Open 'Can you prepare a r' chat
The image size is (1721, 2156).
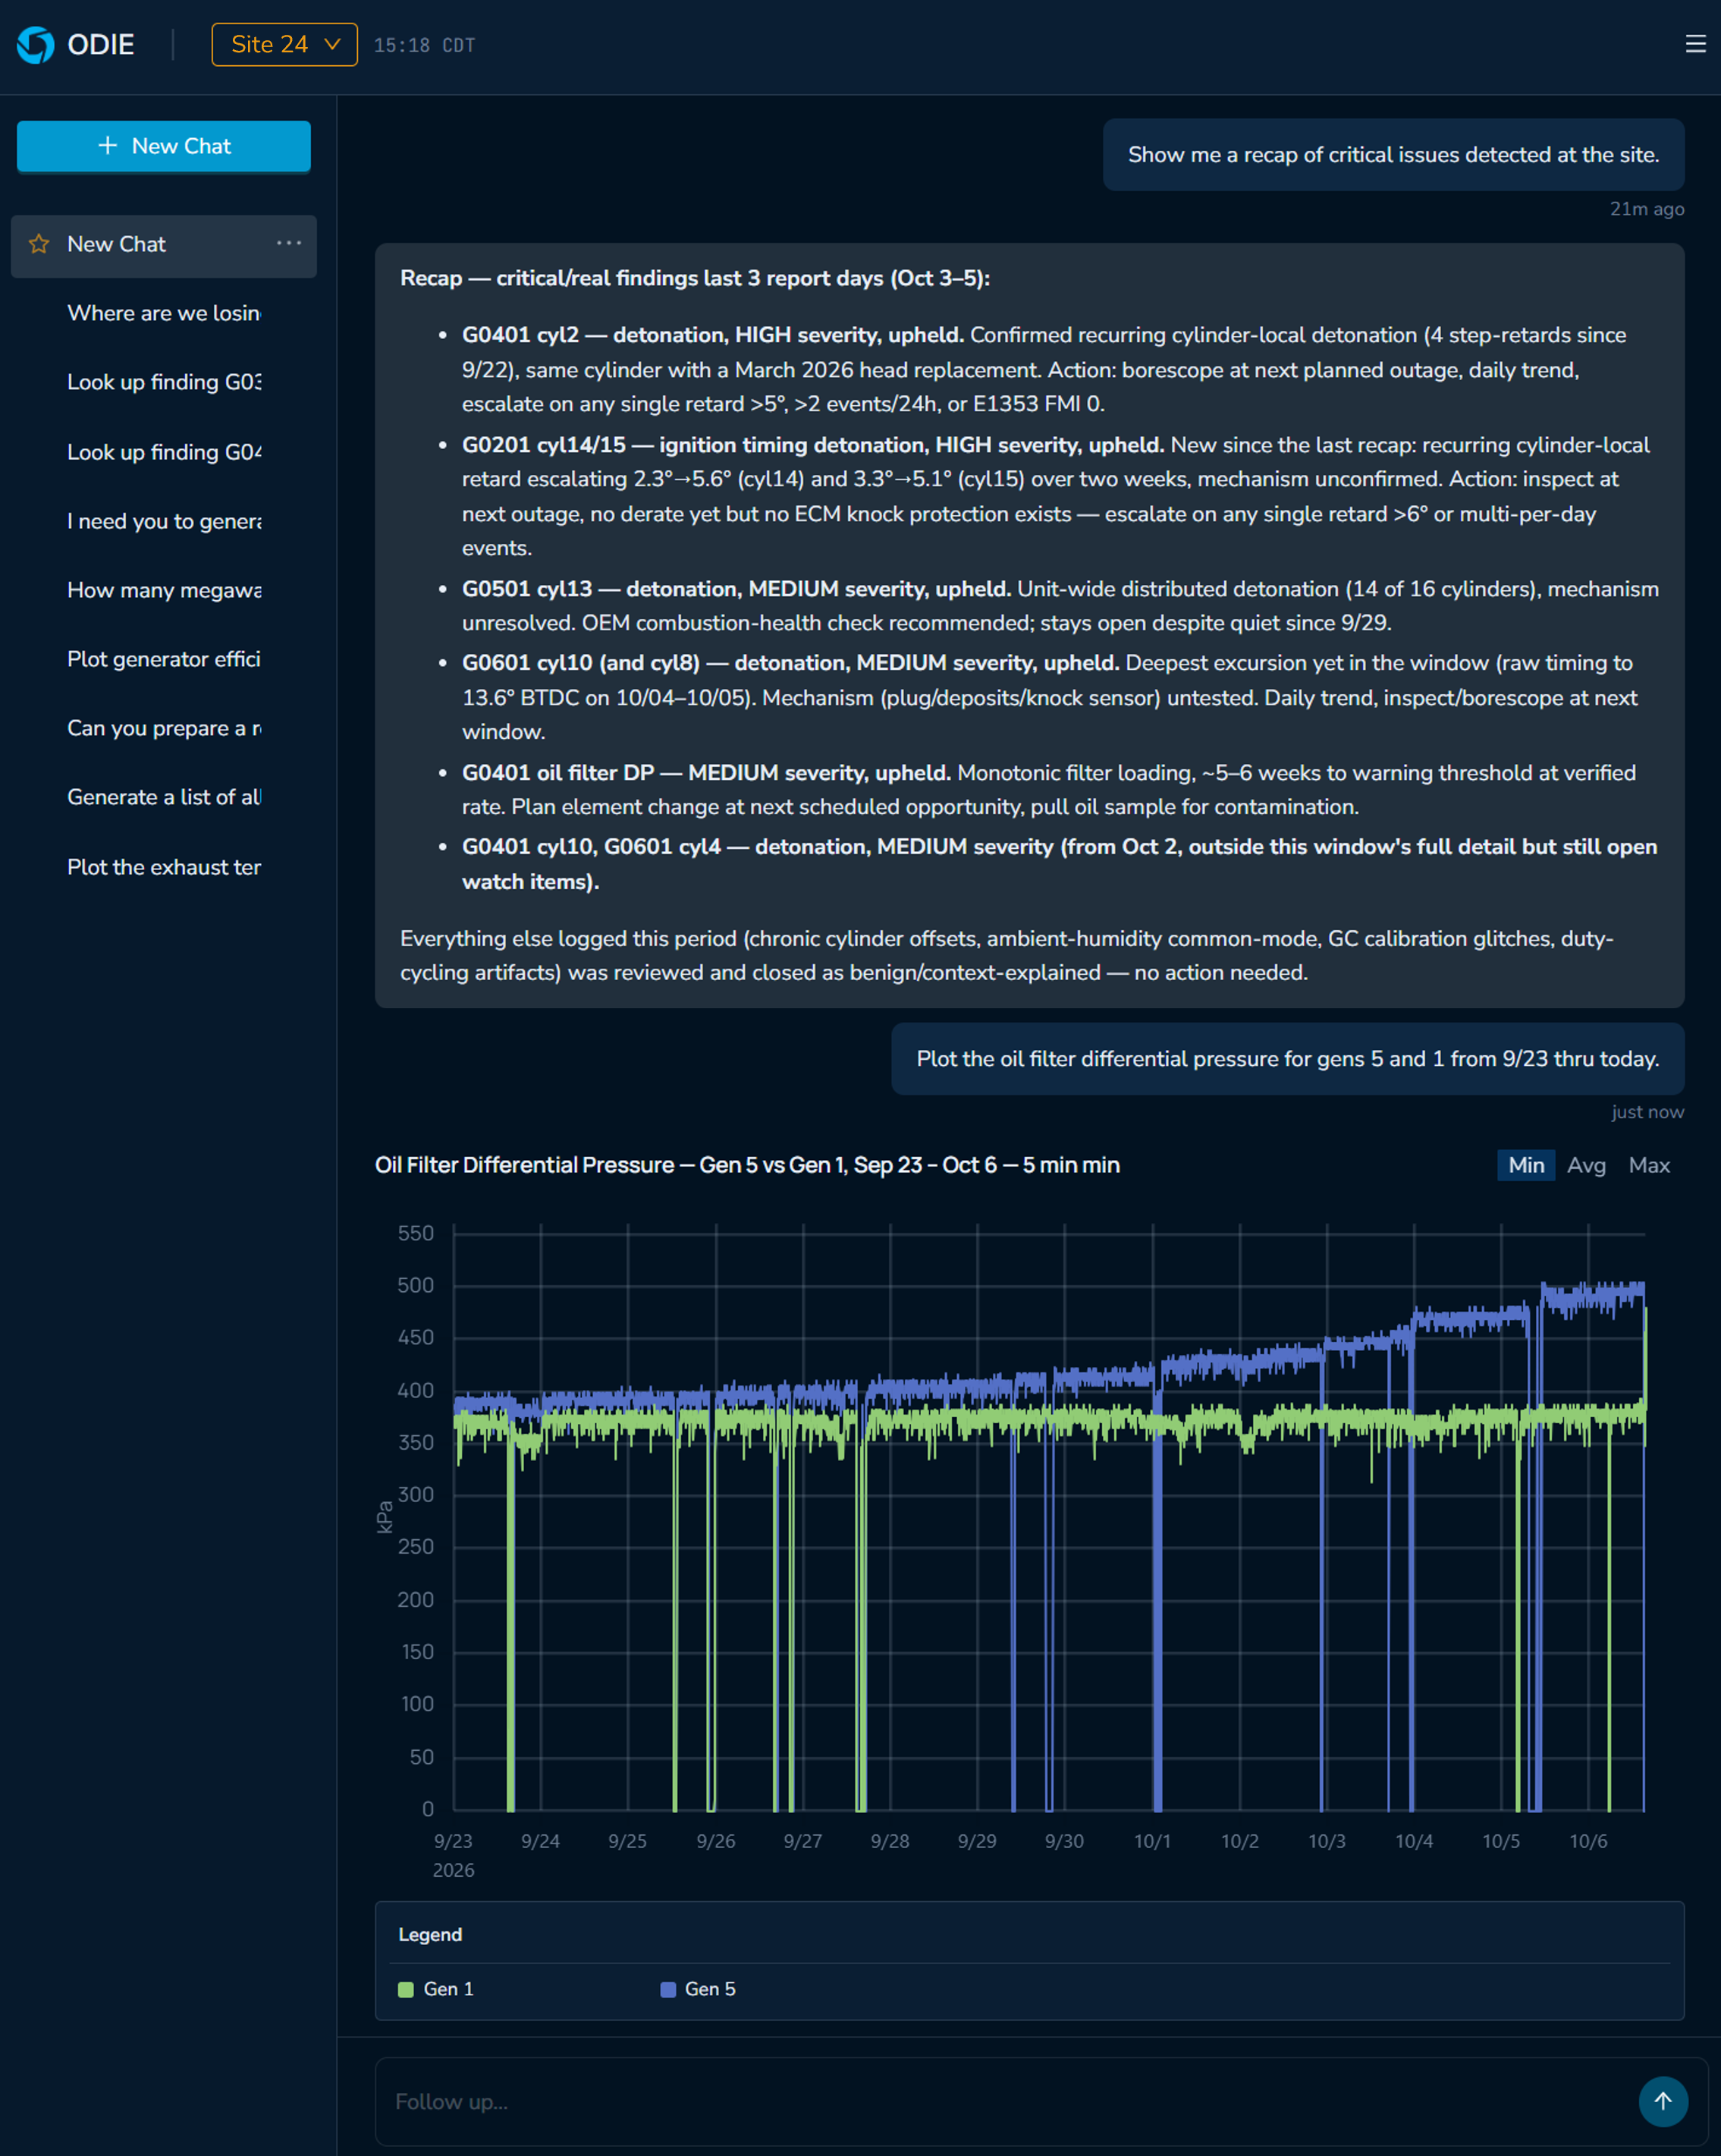pyautogui.click(x=164, y=728)
